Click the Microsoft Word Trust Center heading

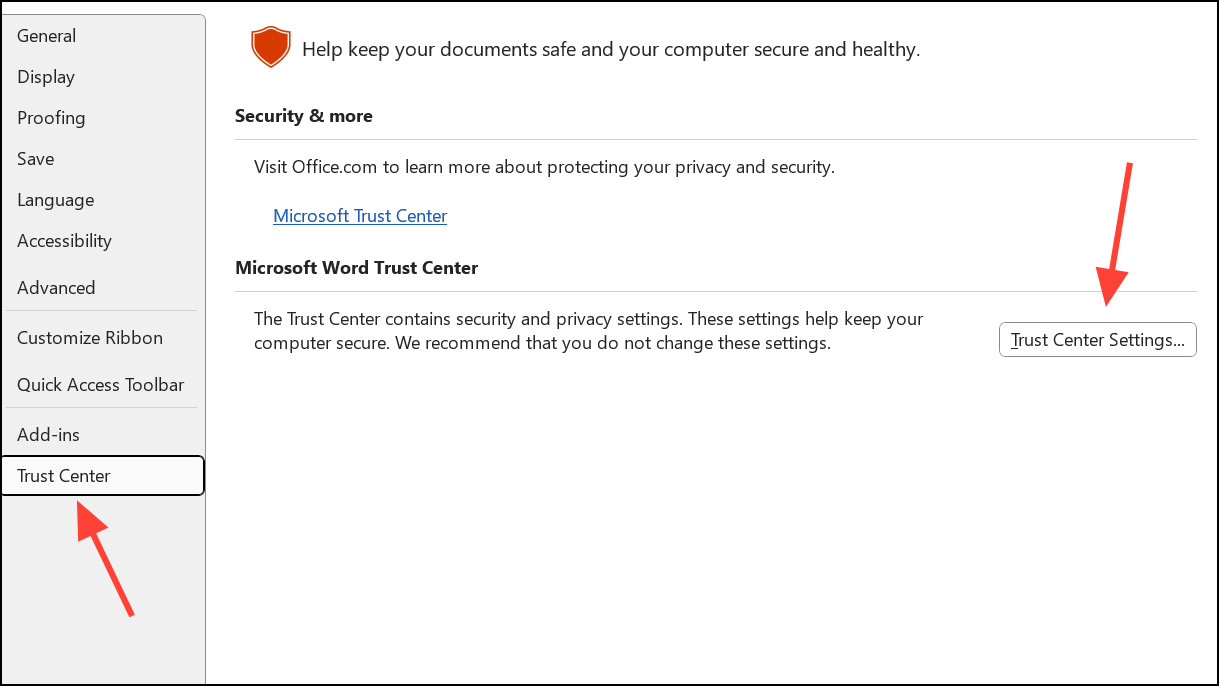pyautogui.click(x=356, y=267)
